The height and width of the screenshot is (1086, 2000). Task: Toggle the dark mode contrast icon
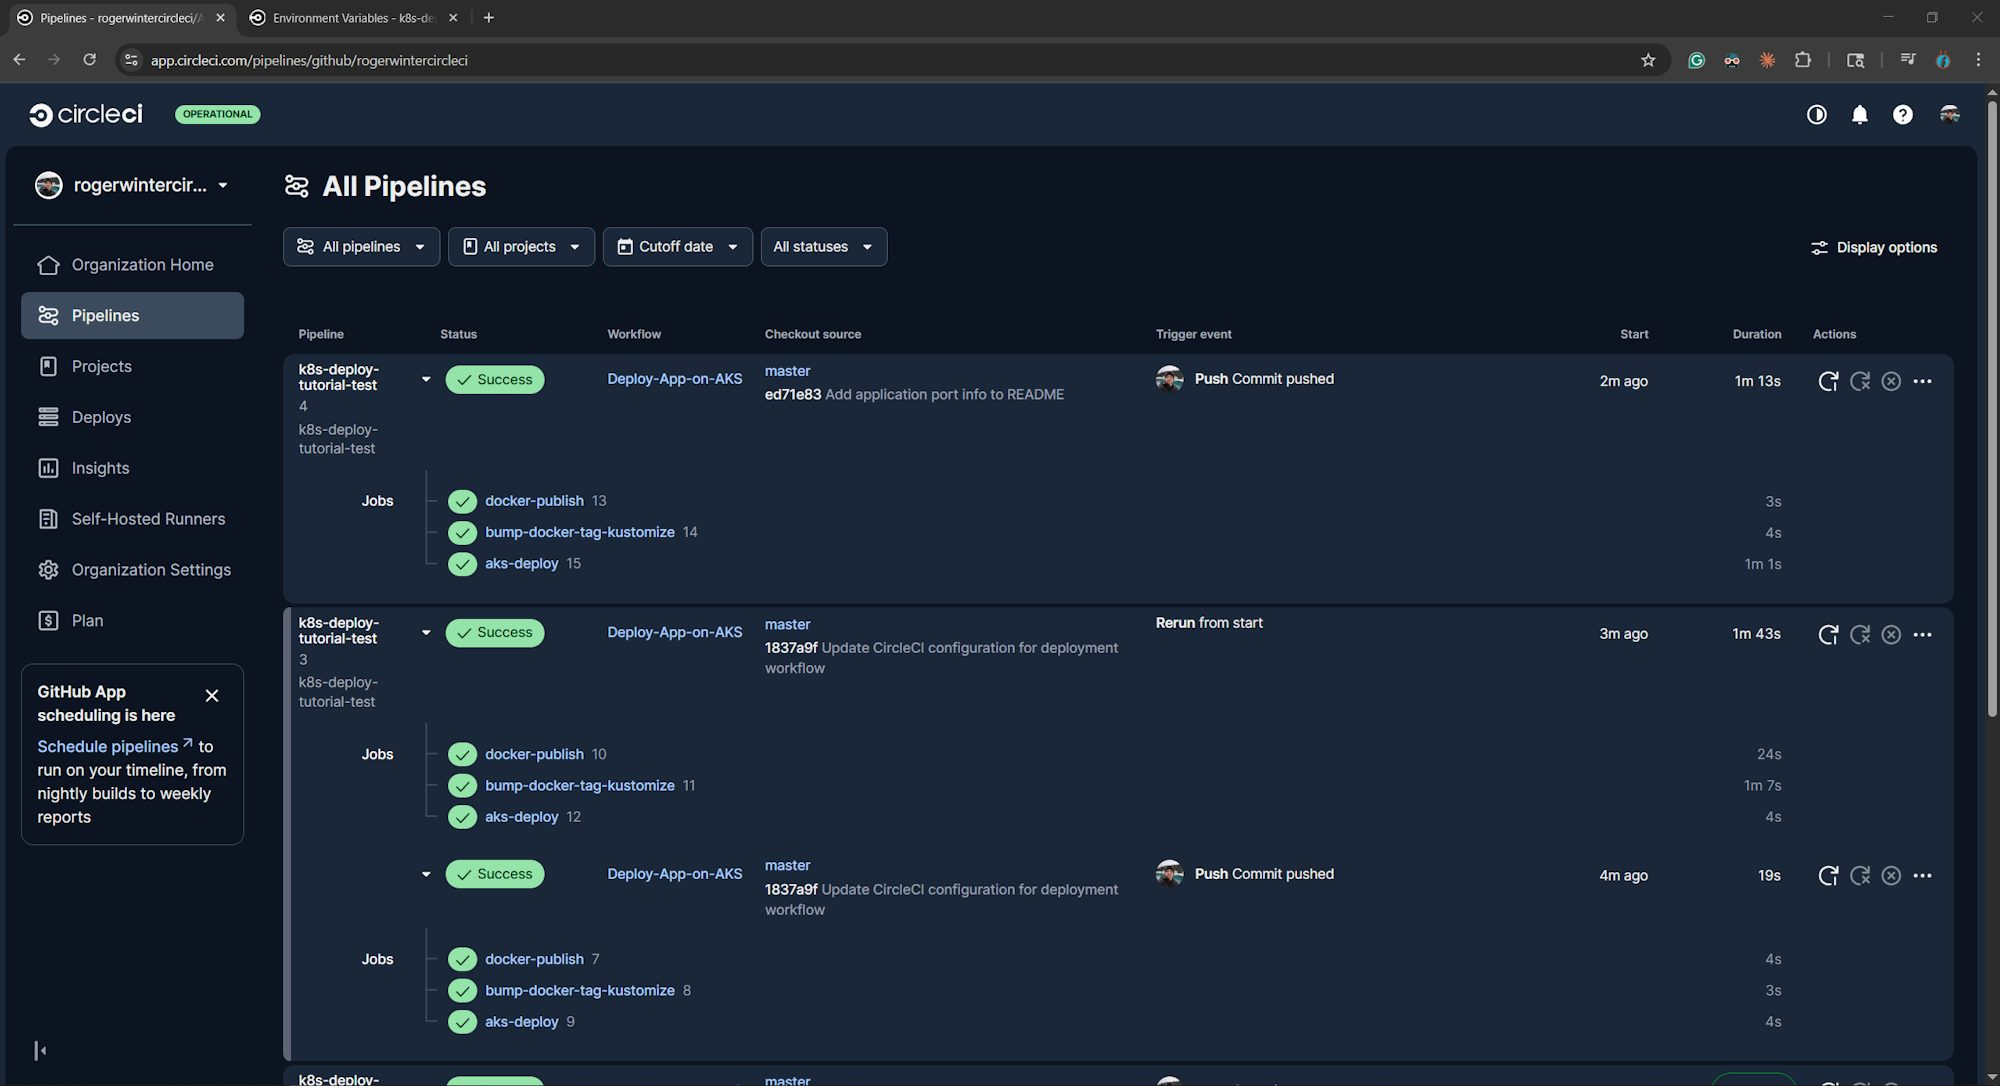pyautogui.click(x=1816, y=114)
